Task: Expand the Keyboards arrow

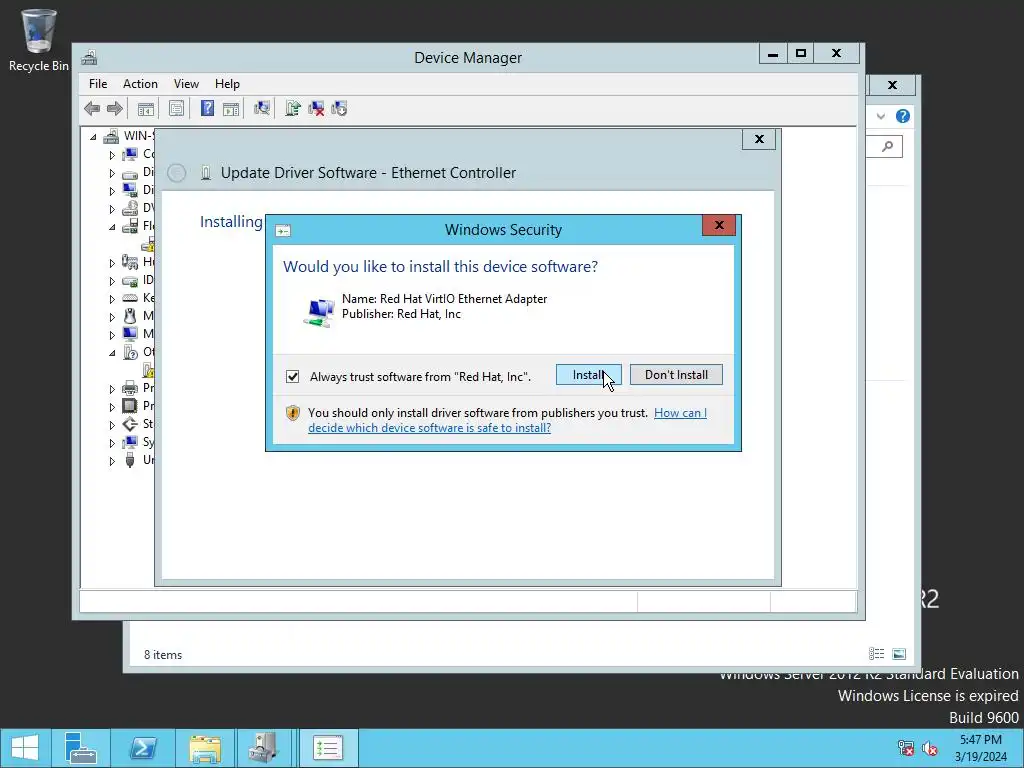Action: pyautogui.click(x=112, y=298)
